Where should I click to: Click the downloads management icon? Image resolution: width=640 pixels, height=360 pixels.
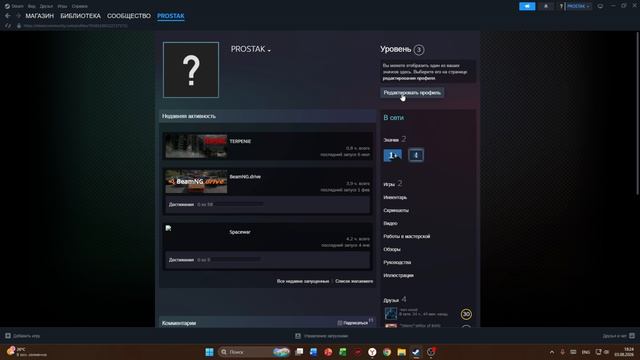coord(298,336)
